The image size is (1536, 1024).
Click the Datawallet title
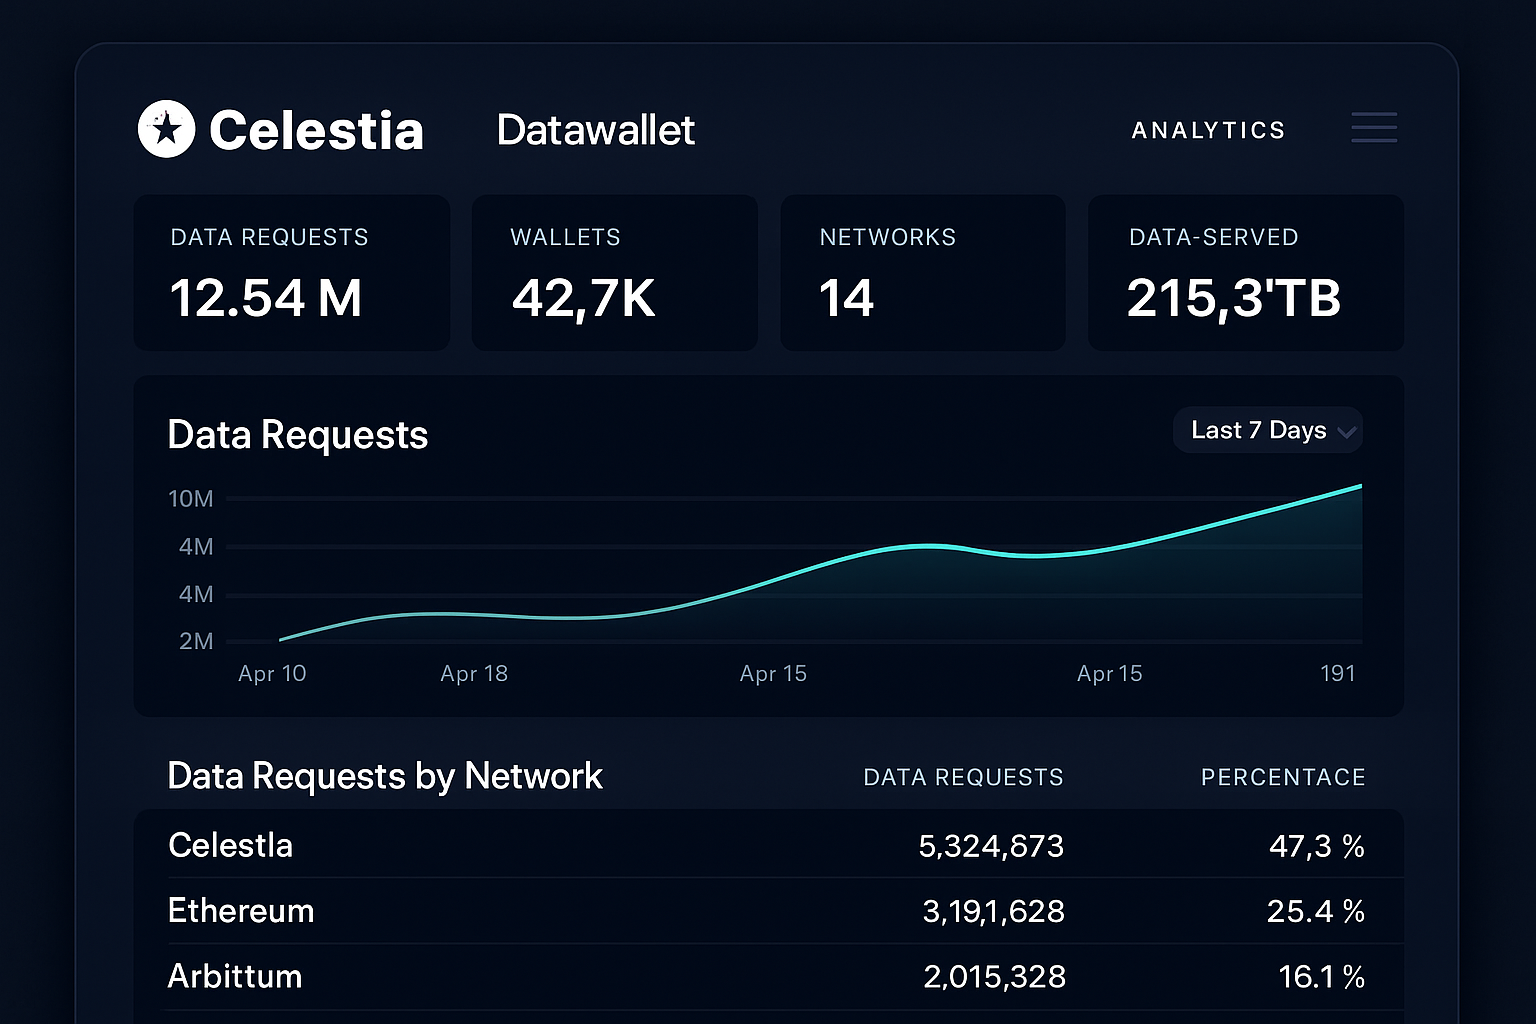[596, 129]
